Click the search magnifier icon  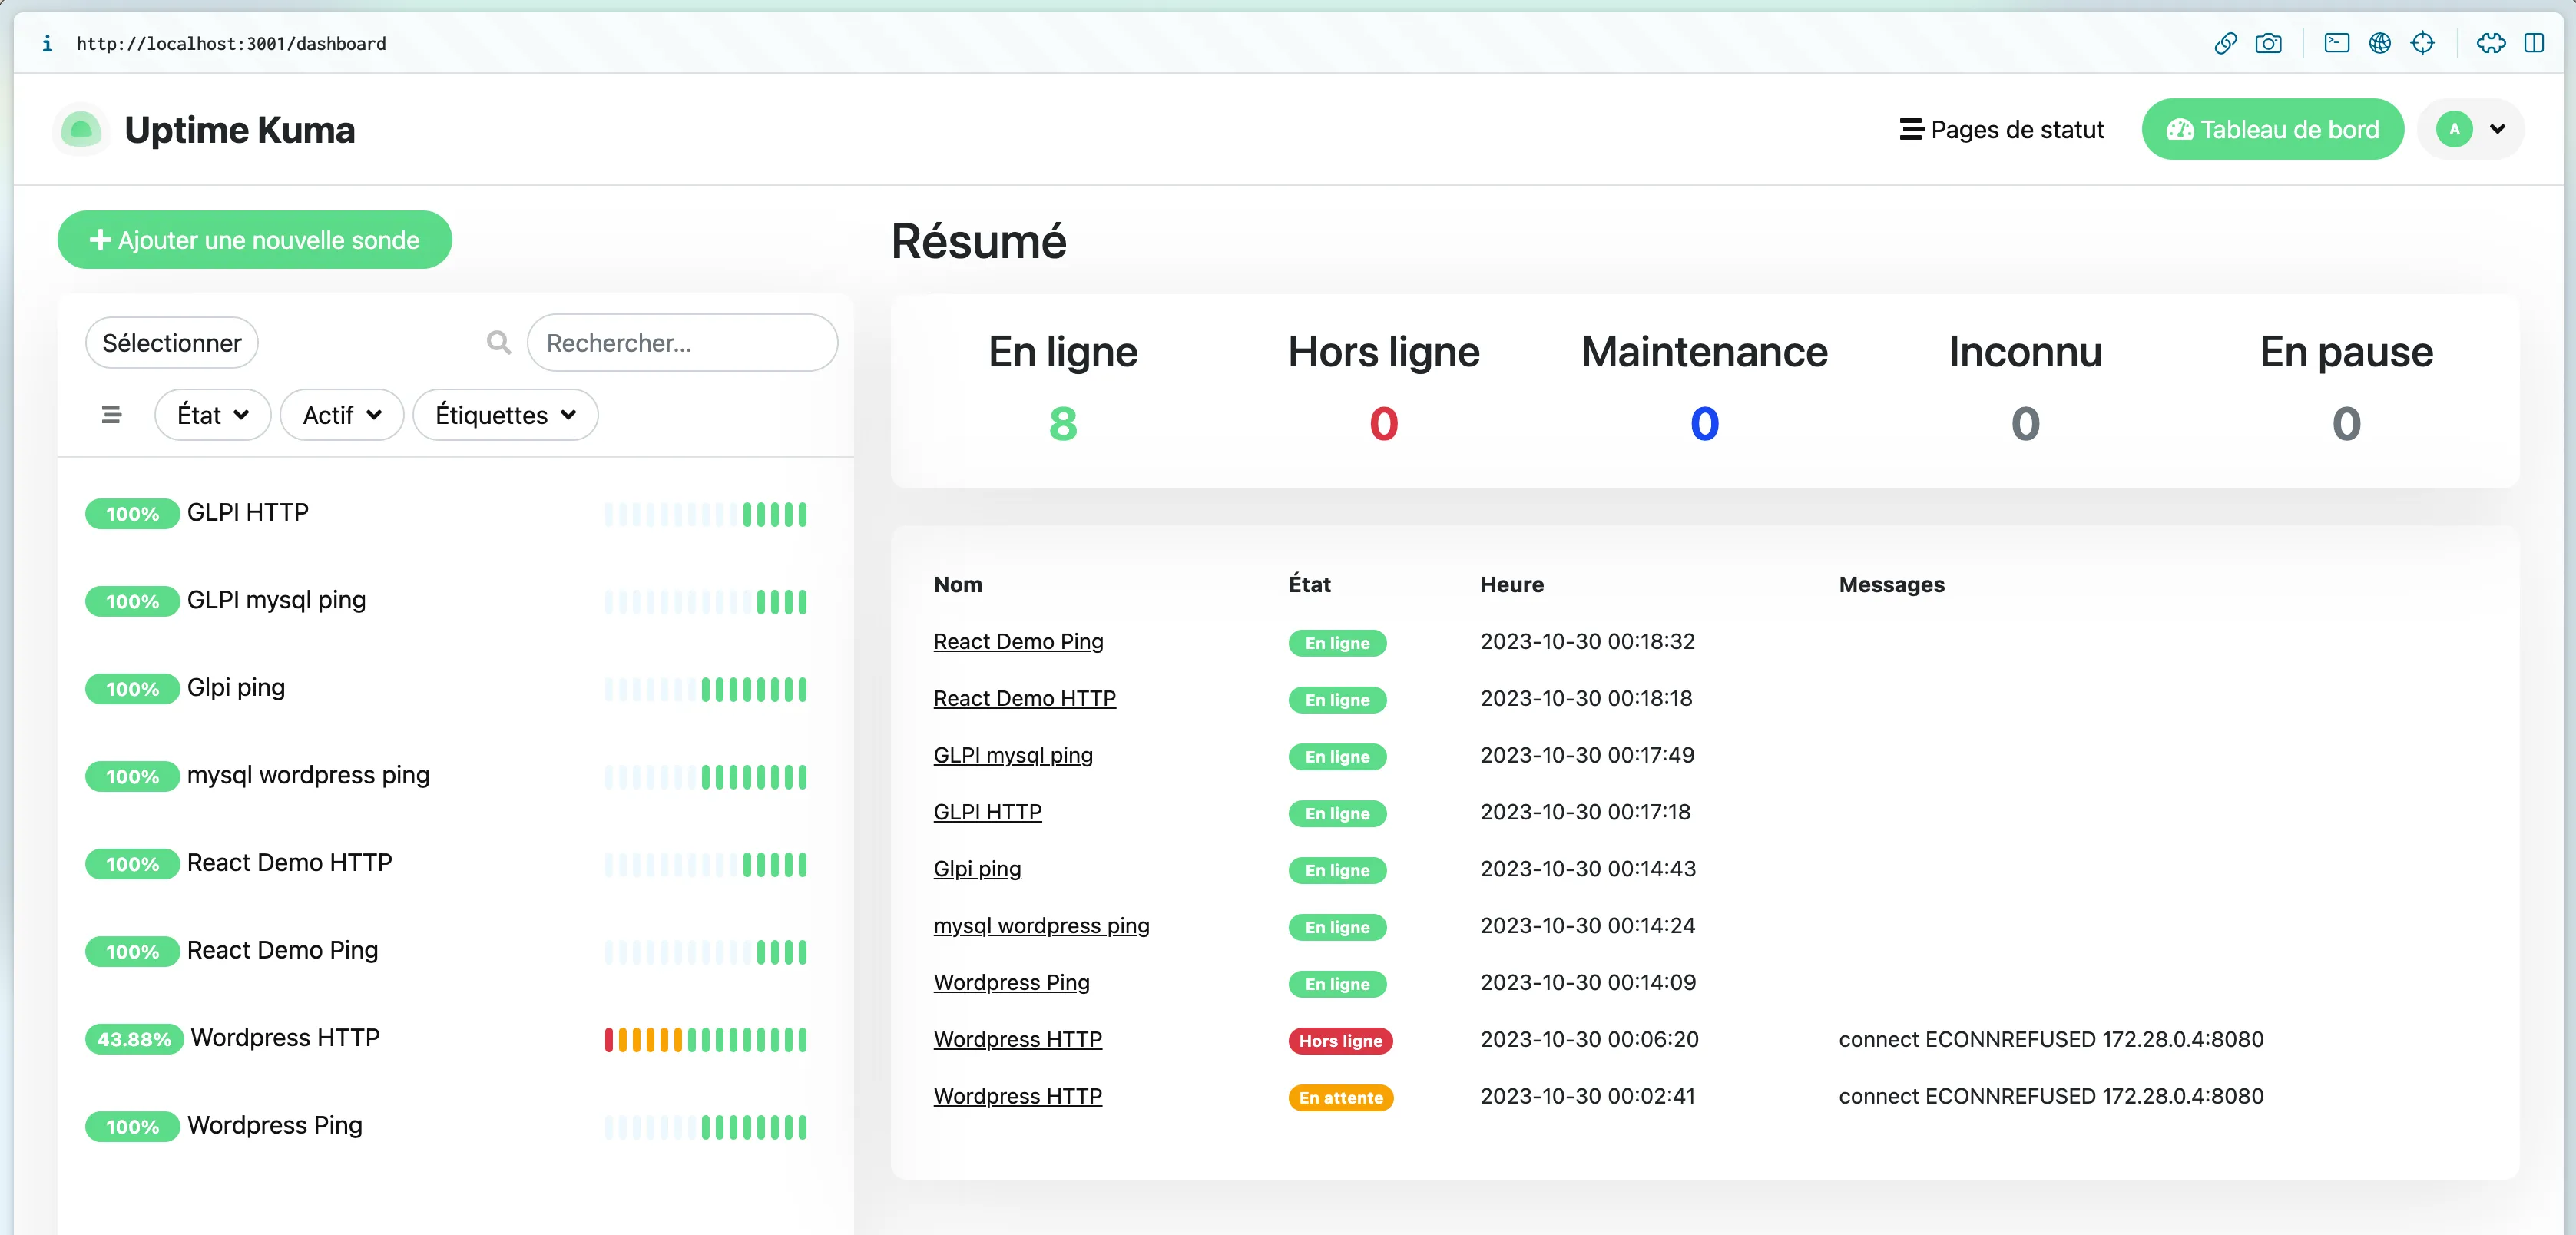click(498, 343)
